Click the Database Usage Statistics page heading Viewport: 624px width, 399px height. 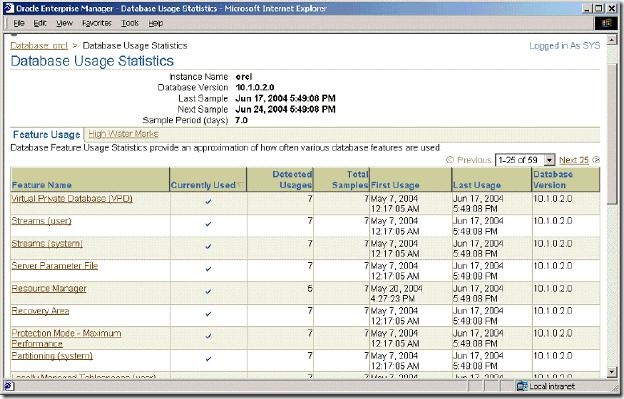(x=92, y=61)
